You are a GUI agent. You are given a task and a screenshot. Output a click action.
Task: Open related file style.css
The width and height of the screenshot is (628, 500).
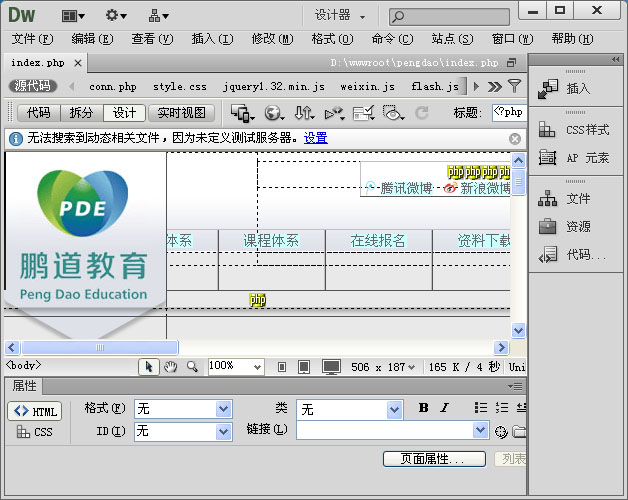pyautogui.click(x=179, y=87)
